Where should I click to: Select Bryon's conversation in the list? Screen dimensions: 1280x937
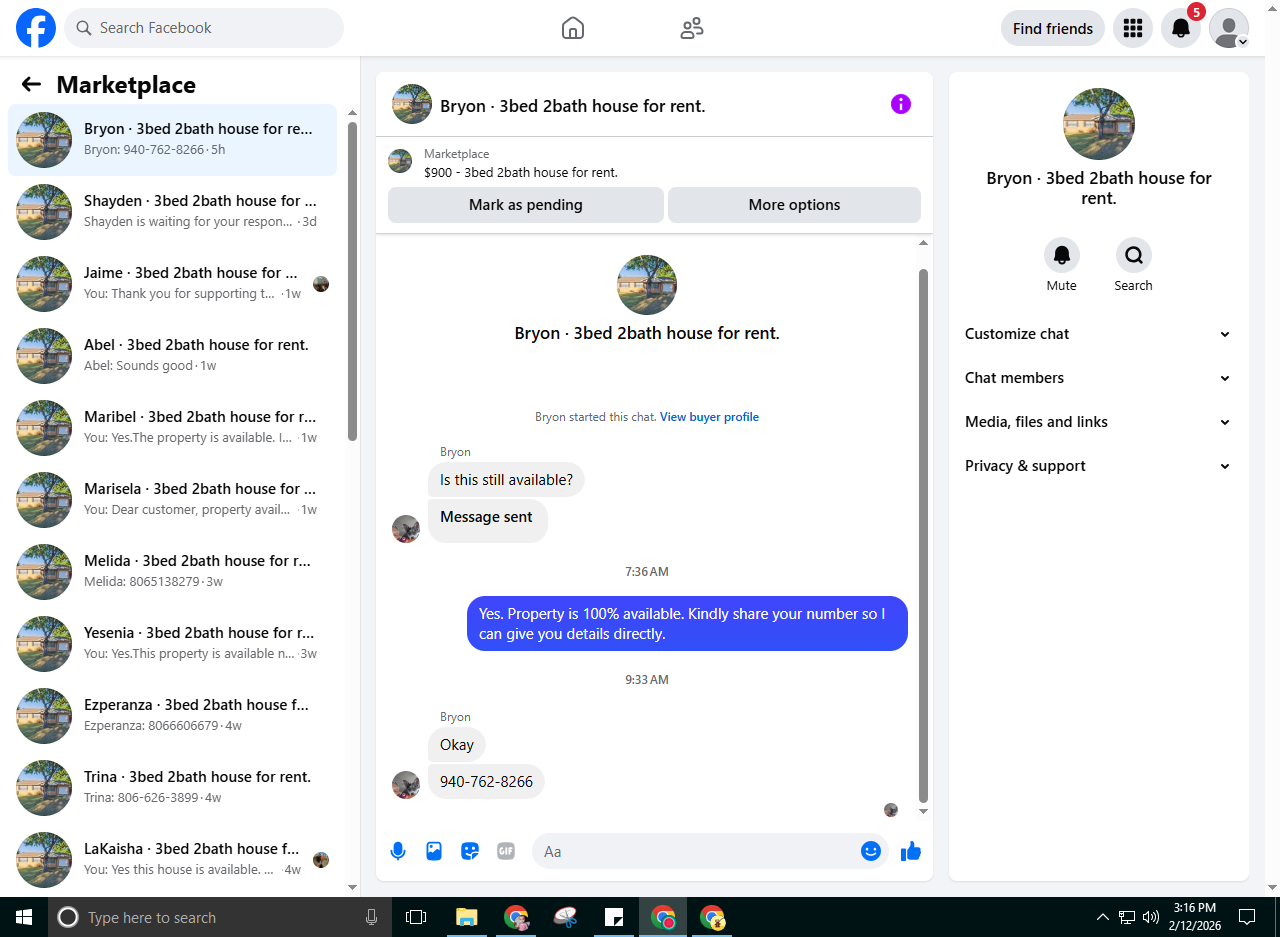(172, 140)
